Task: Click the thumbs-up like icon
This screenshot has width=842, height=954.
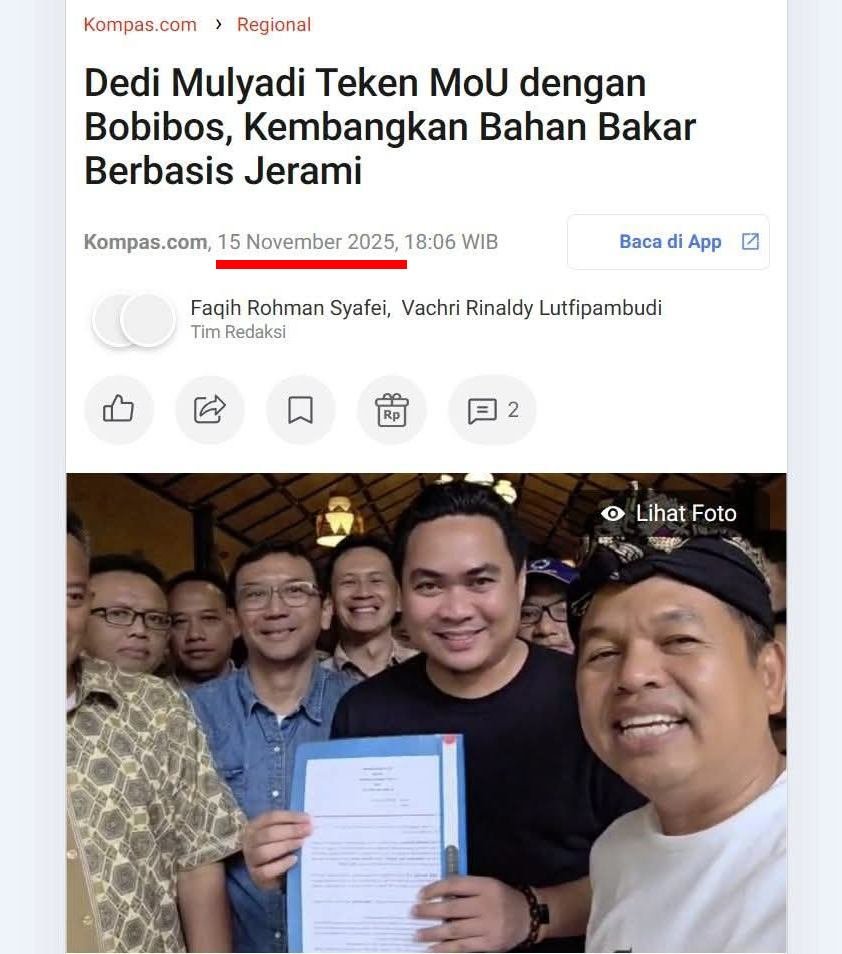Action: 119,409
